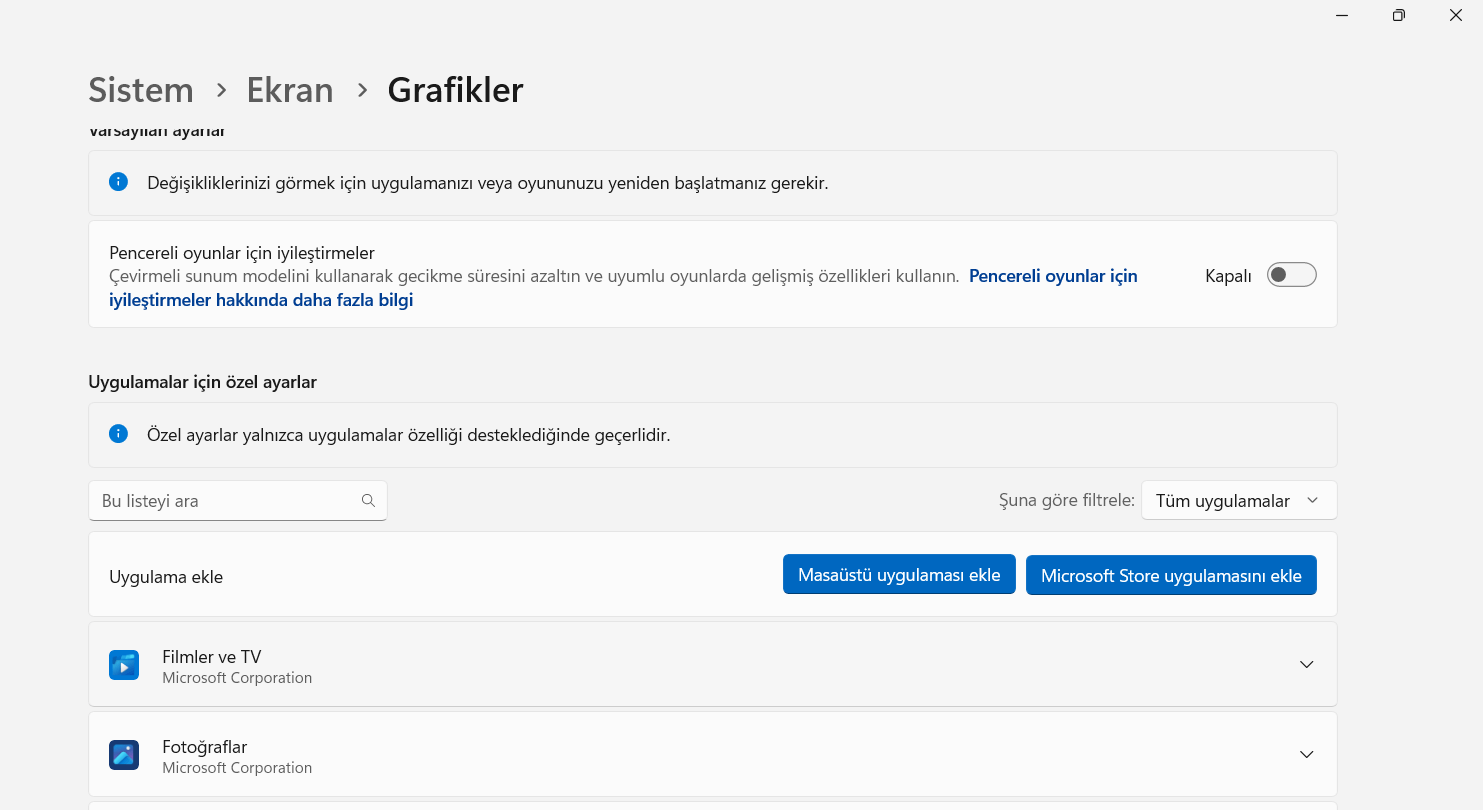The image size is (1483, 810).
Task: Restore down the Settings window
Action: [1399, 15]
